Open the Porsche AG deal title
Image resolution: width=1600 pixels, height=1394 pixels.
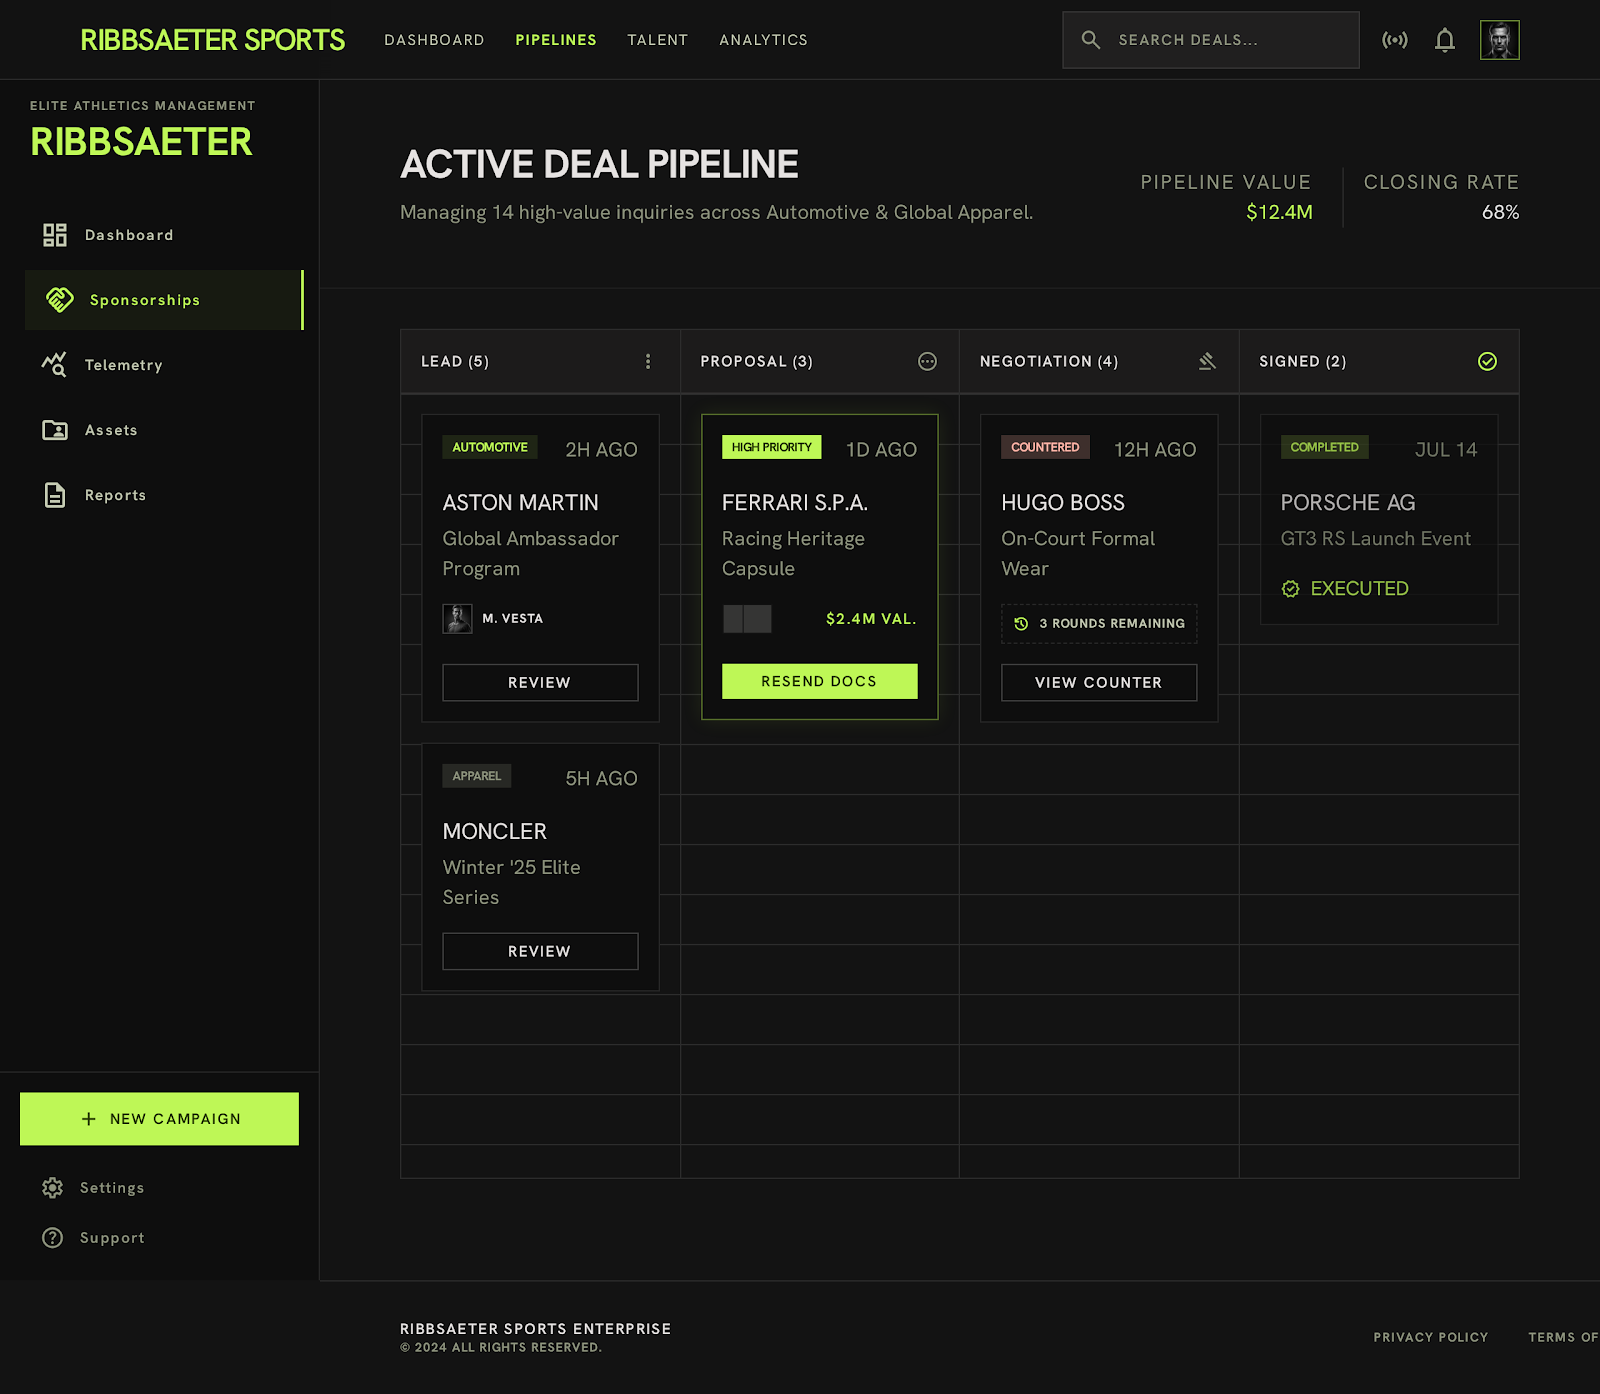pyautogui.click(x=1348, y=503)
